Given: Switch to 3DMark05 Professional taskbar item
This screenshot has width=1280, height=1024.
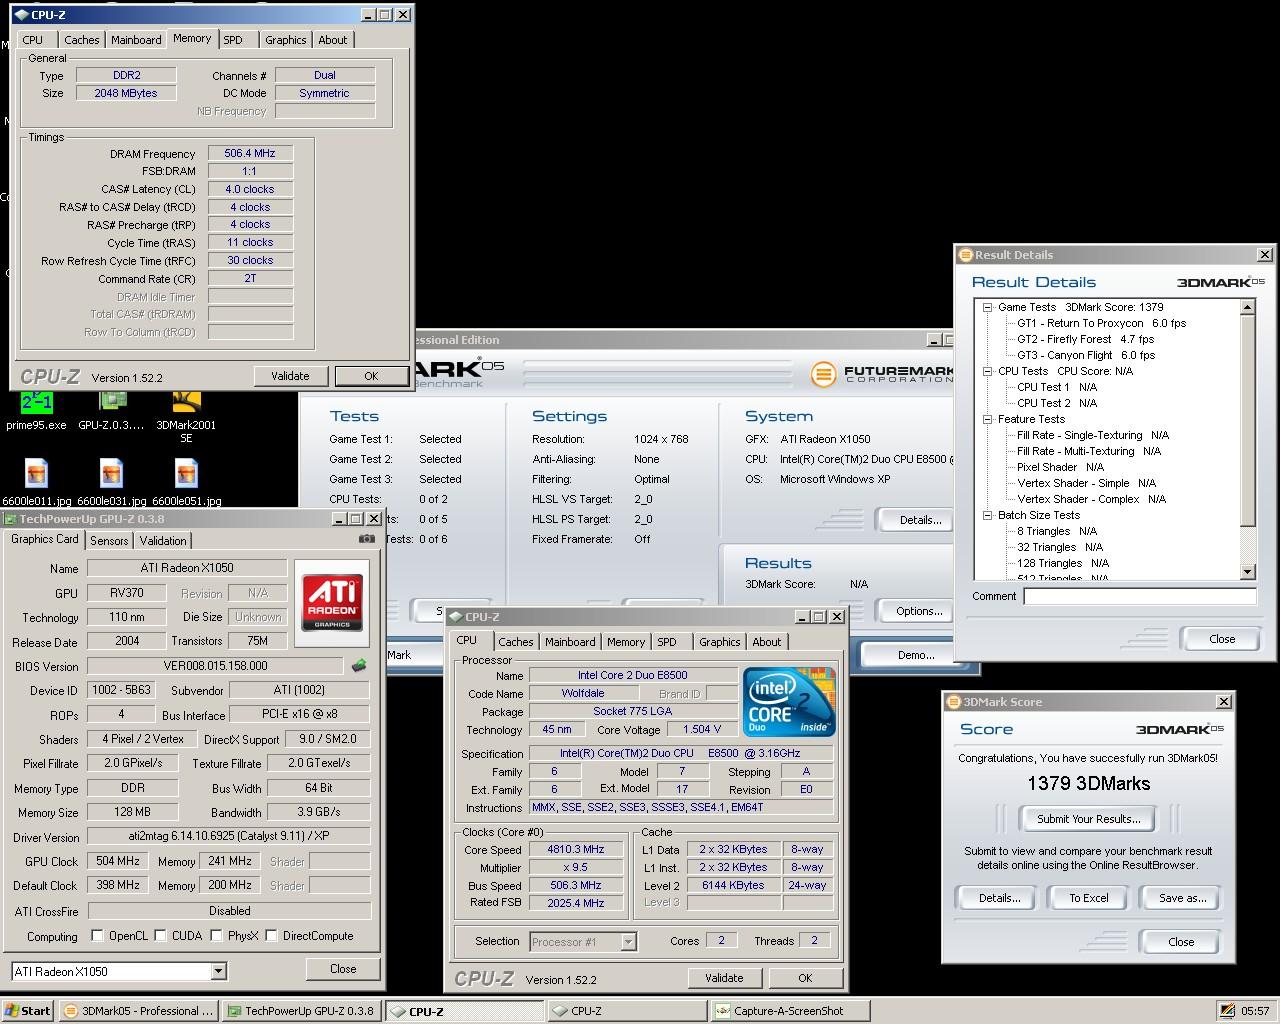Looking at the screenshot, I should [x=138, y=1011].
